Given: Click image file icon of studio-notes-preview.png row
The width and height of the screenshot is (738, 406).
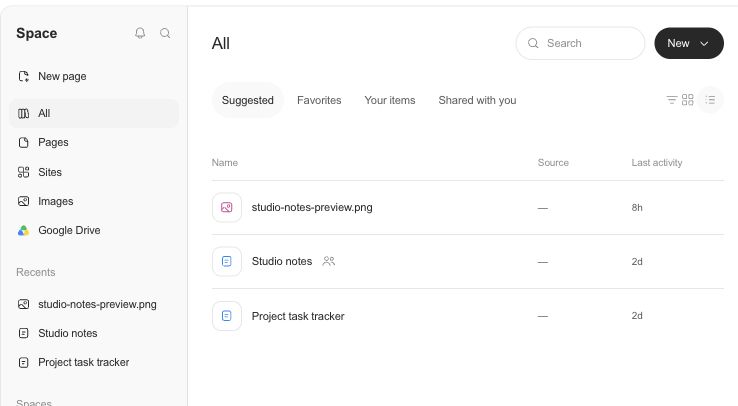Looking at the screenshot, I should tap(227, 207).
